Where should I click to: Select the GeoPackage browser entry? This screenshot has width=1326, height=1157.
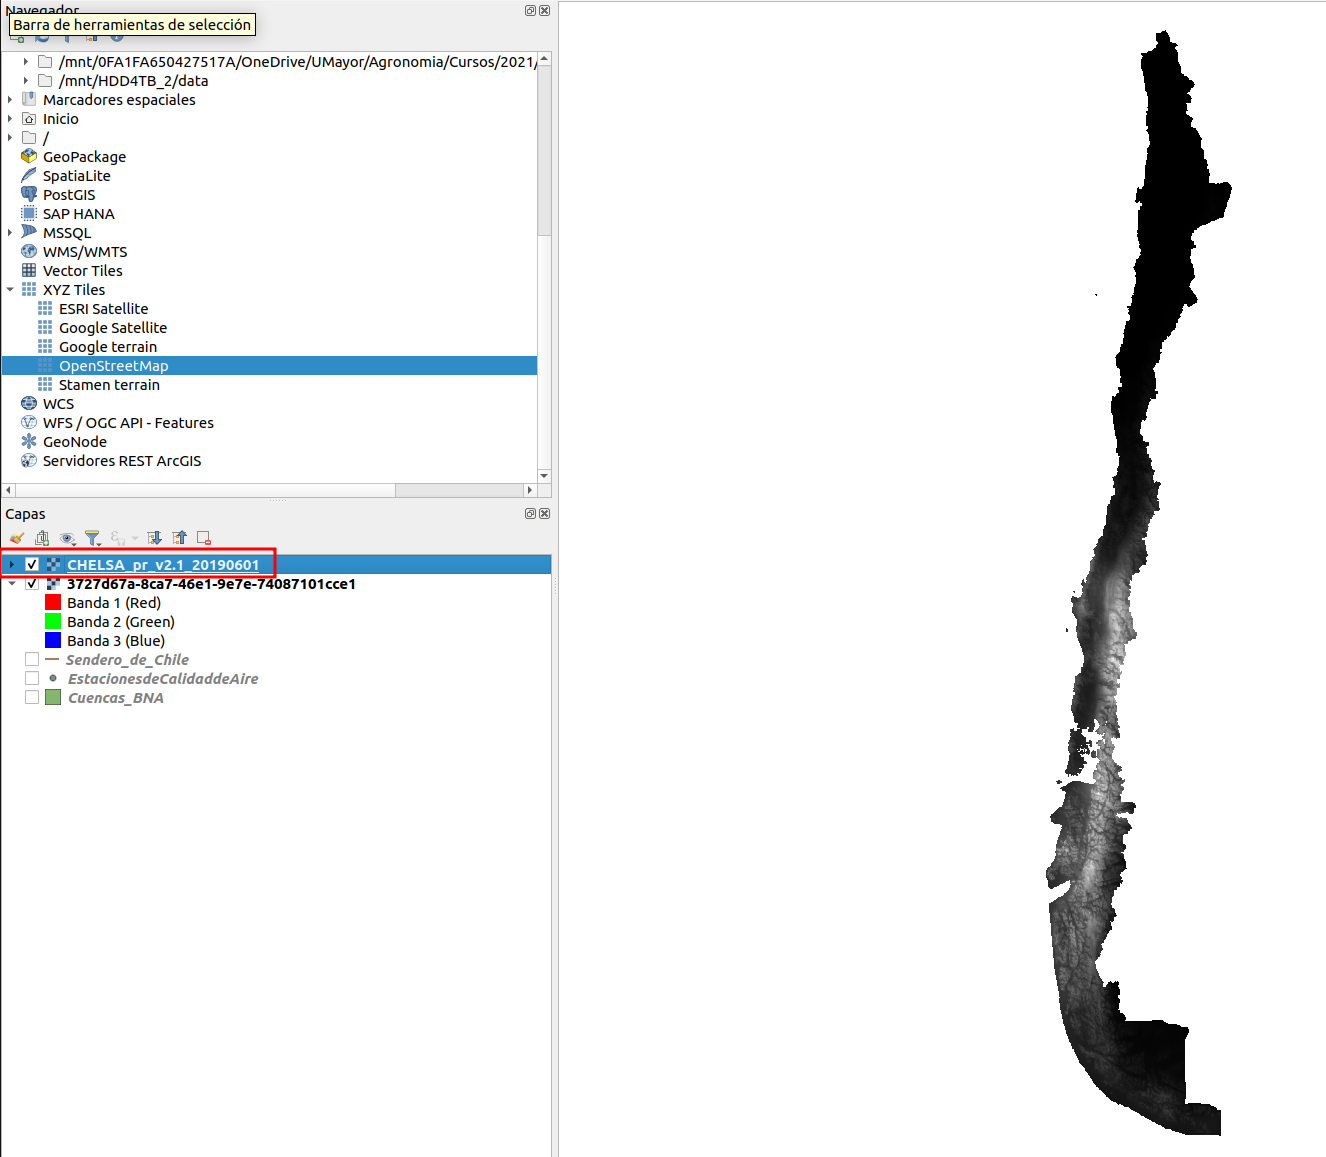[x=84, y=157]
